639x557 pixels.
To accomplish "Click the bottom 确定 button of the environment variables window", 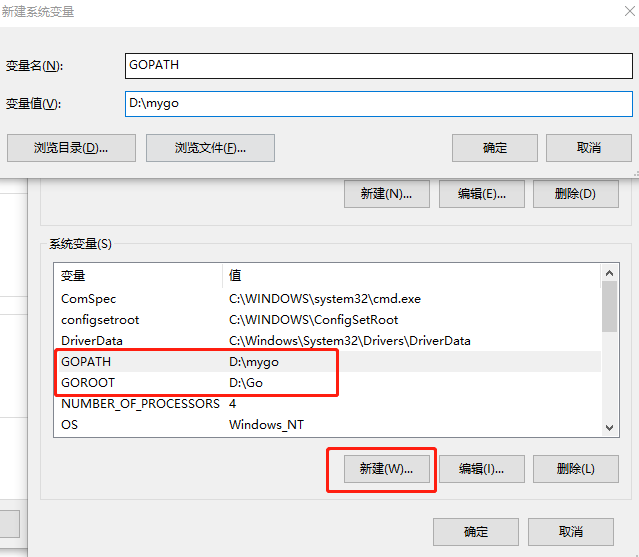I will [476, 532].
